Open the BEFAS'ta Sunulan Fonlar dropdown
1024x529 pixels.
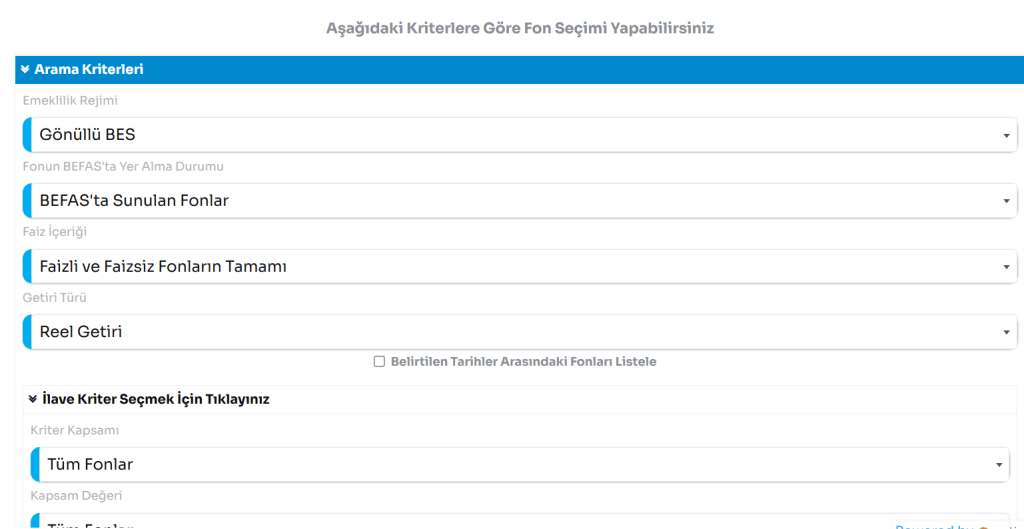tap(500, 201)
